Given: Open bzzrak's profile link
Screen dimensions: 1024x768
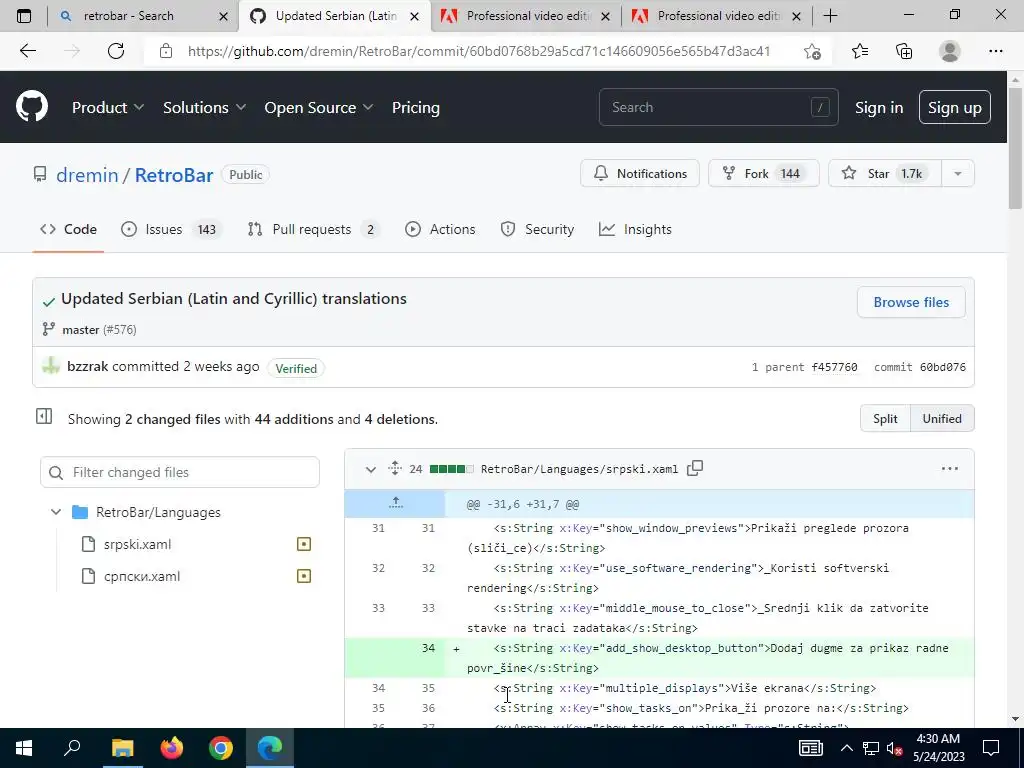Looking at the screenshot, I should click(x=88, y=366).
